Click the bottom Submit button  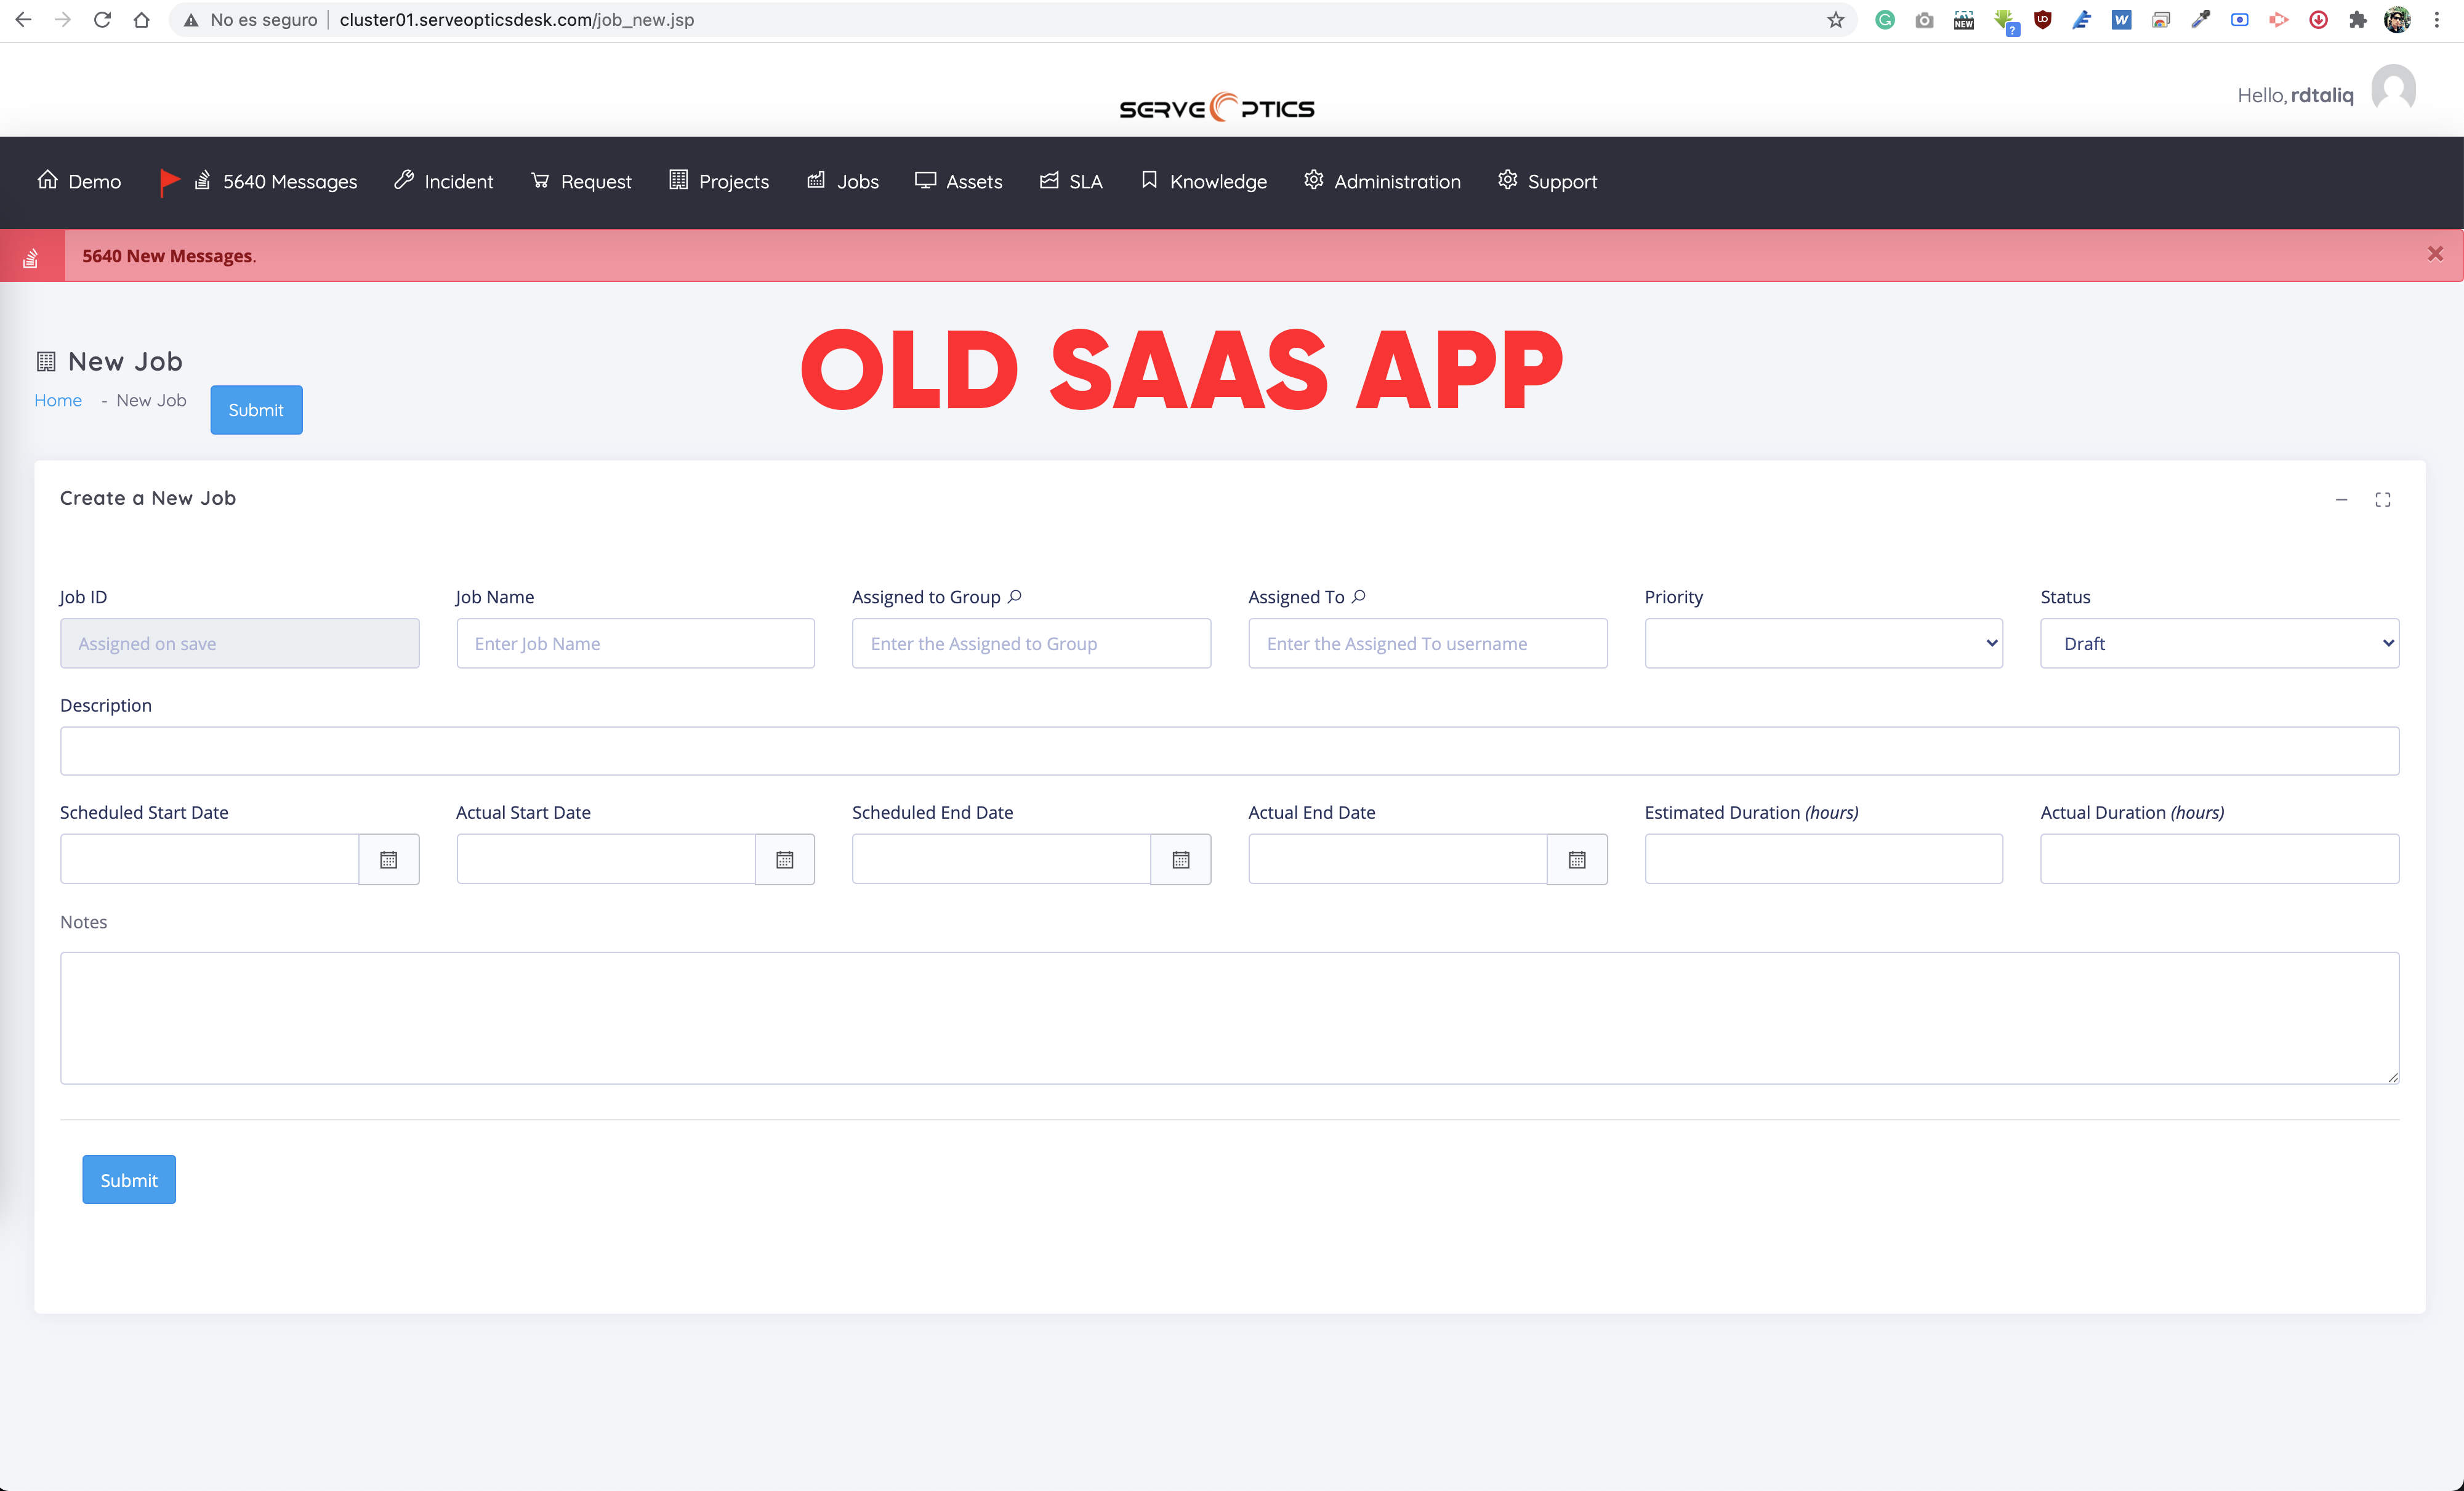tap(129, 1179)
